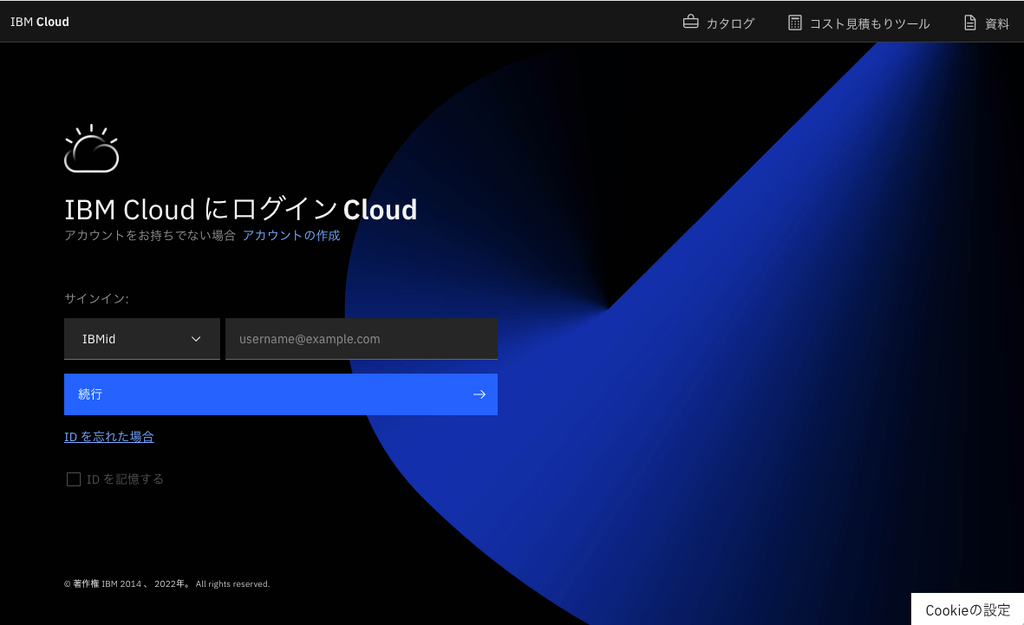The width and height of the screenshot is (1024, 625).
Task: Click the 続行 button to continue
Action: (x=281, y=394)
